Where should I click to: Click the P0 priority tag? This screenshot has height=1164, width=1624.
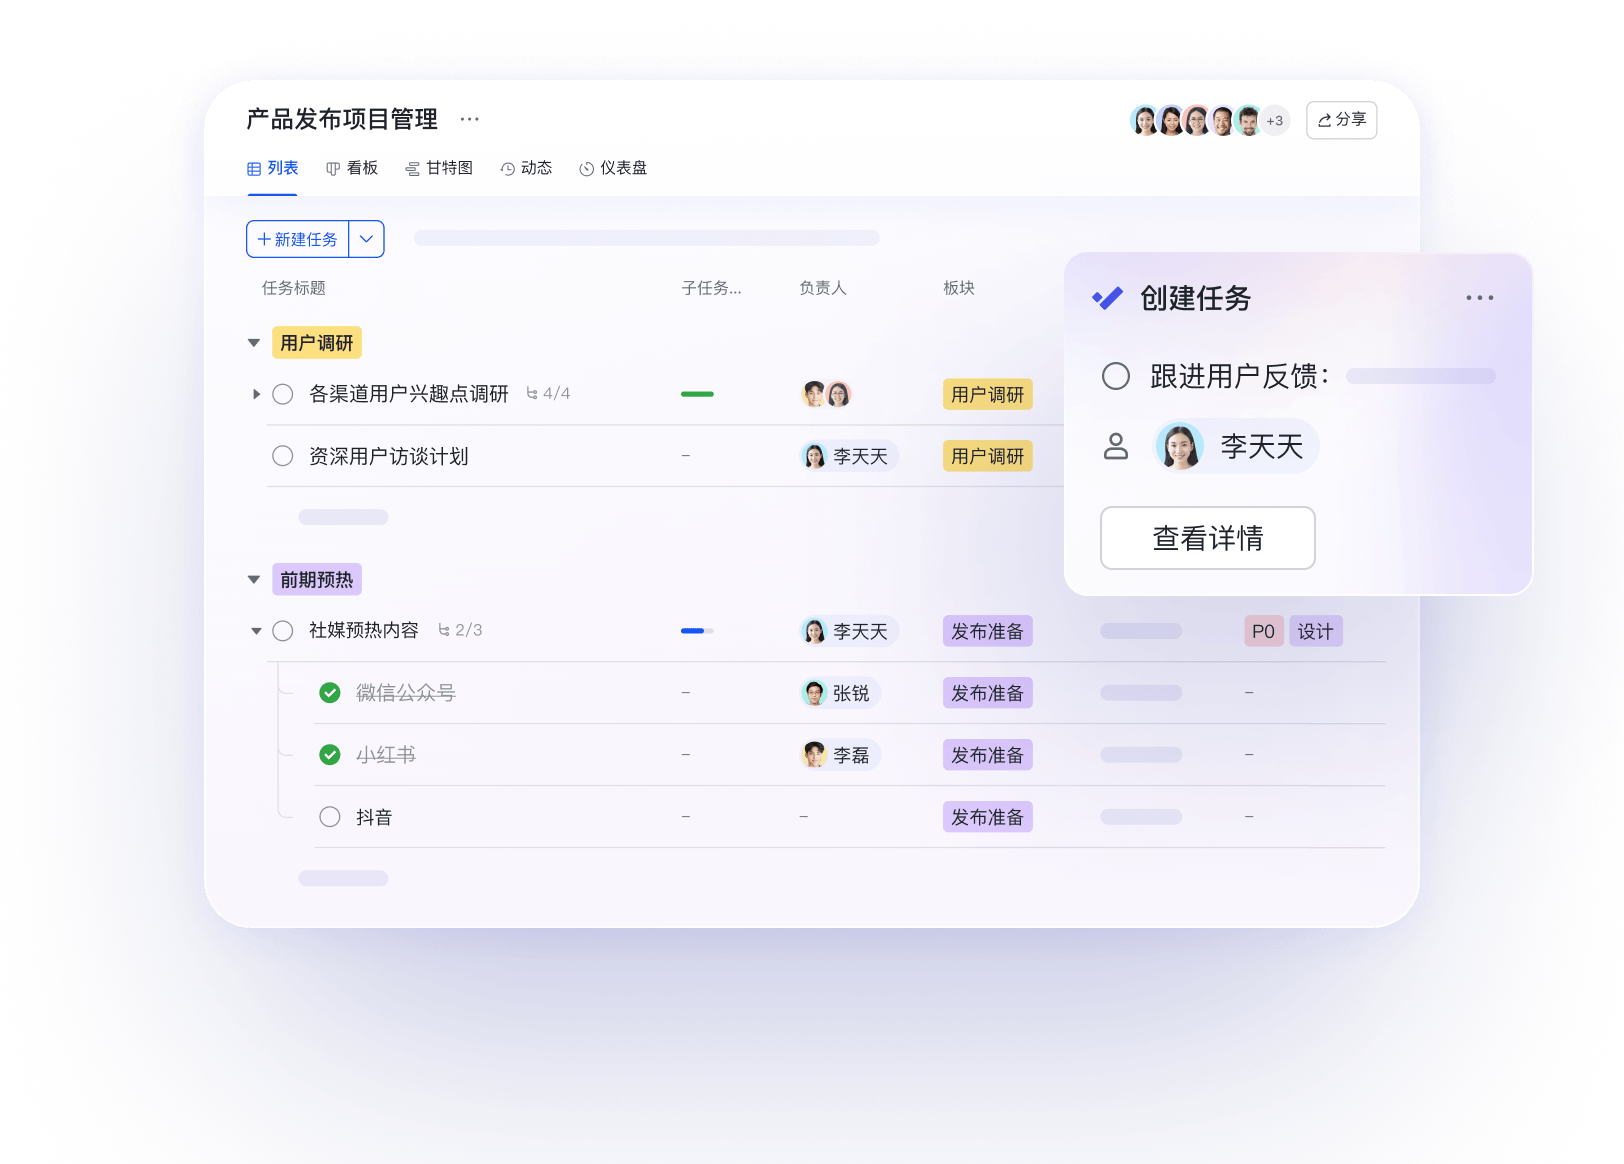pos(1263,631)
